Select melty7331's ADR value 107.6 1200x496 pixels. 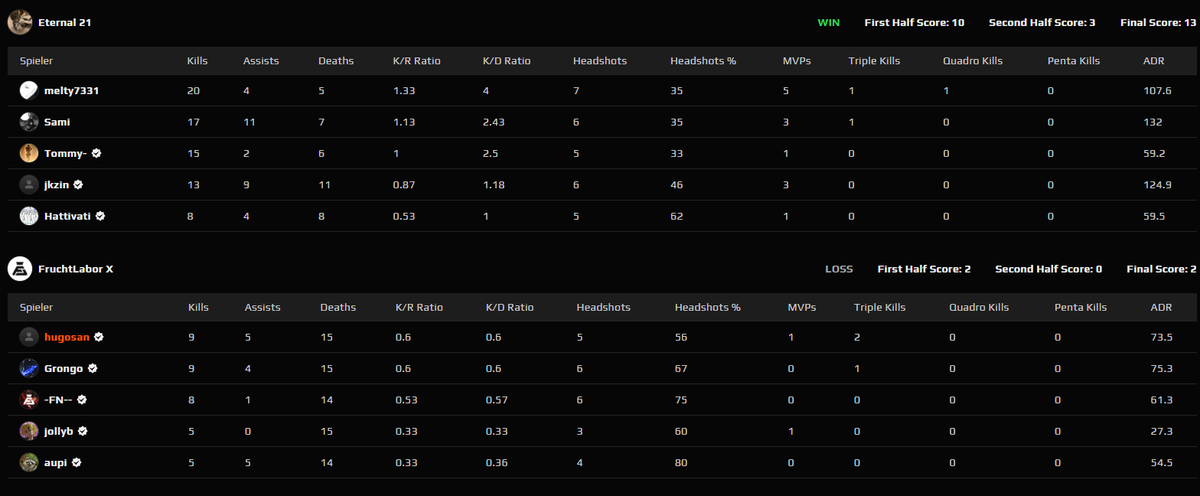pyautogui.click(x=1157, y=91)
